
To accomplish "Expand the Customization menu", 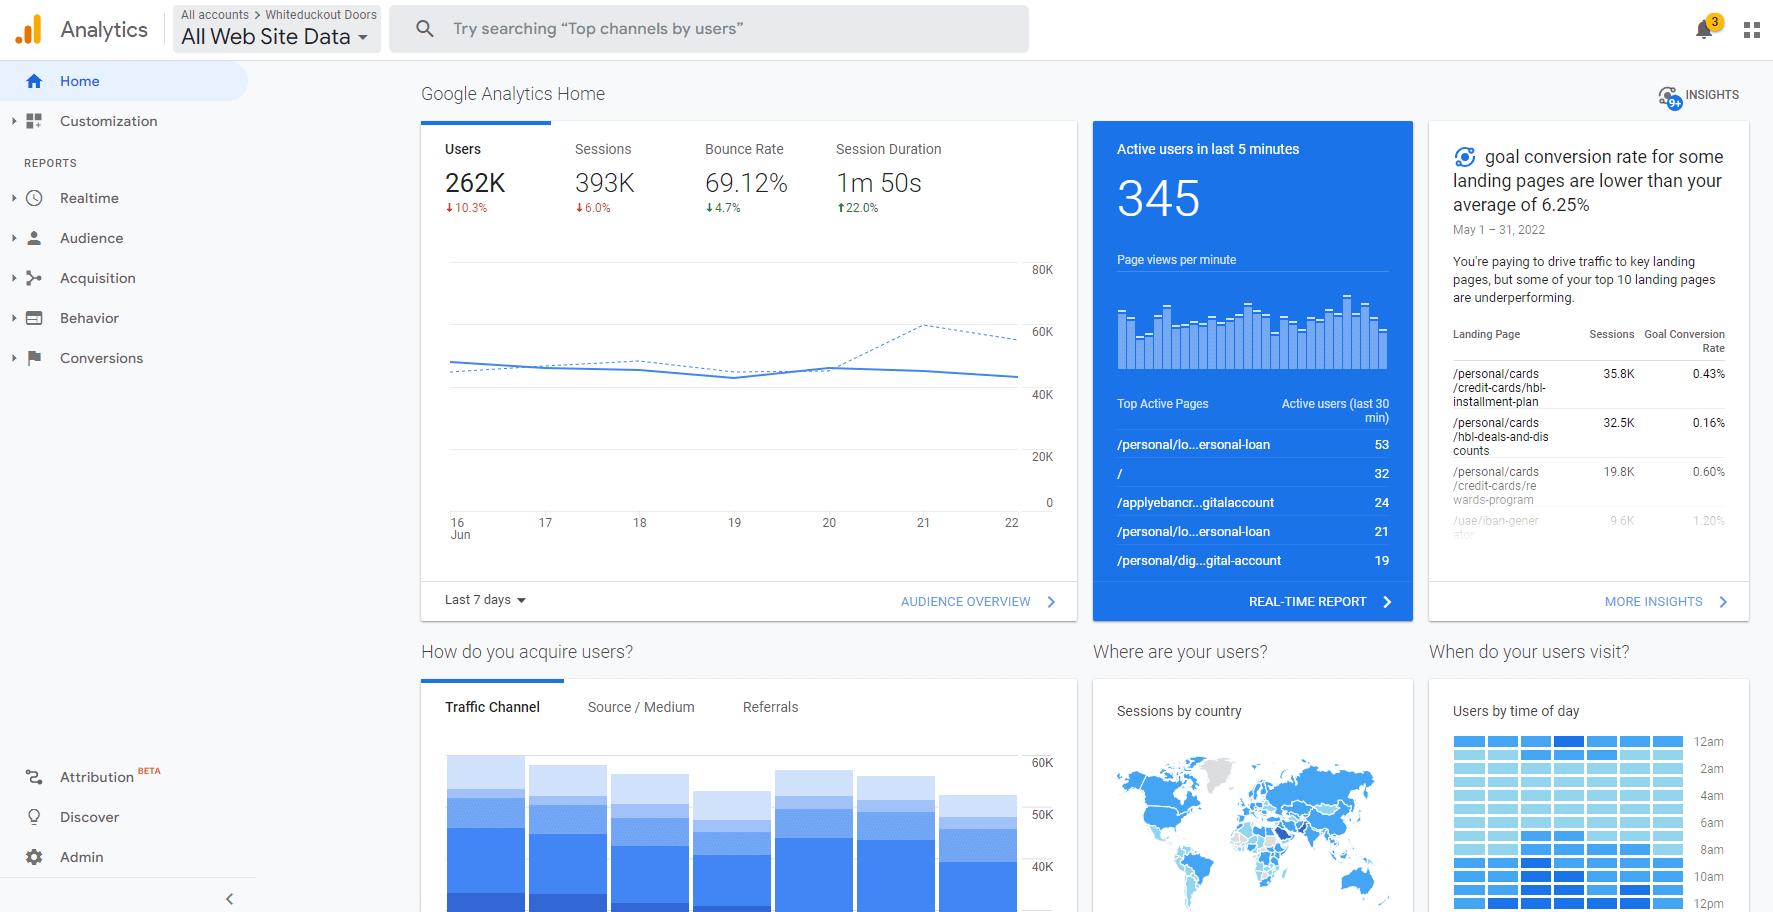I will pyautogui.click(x=14, y=121).
